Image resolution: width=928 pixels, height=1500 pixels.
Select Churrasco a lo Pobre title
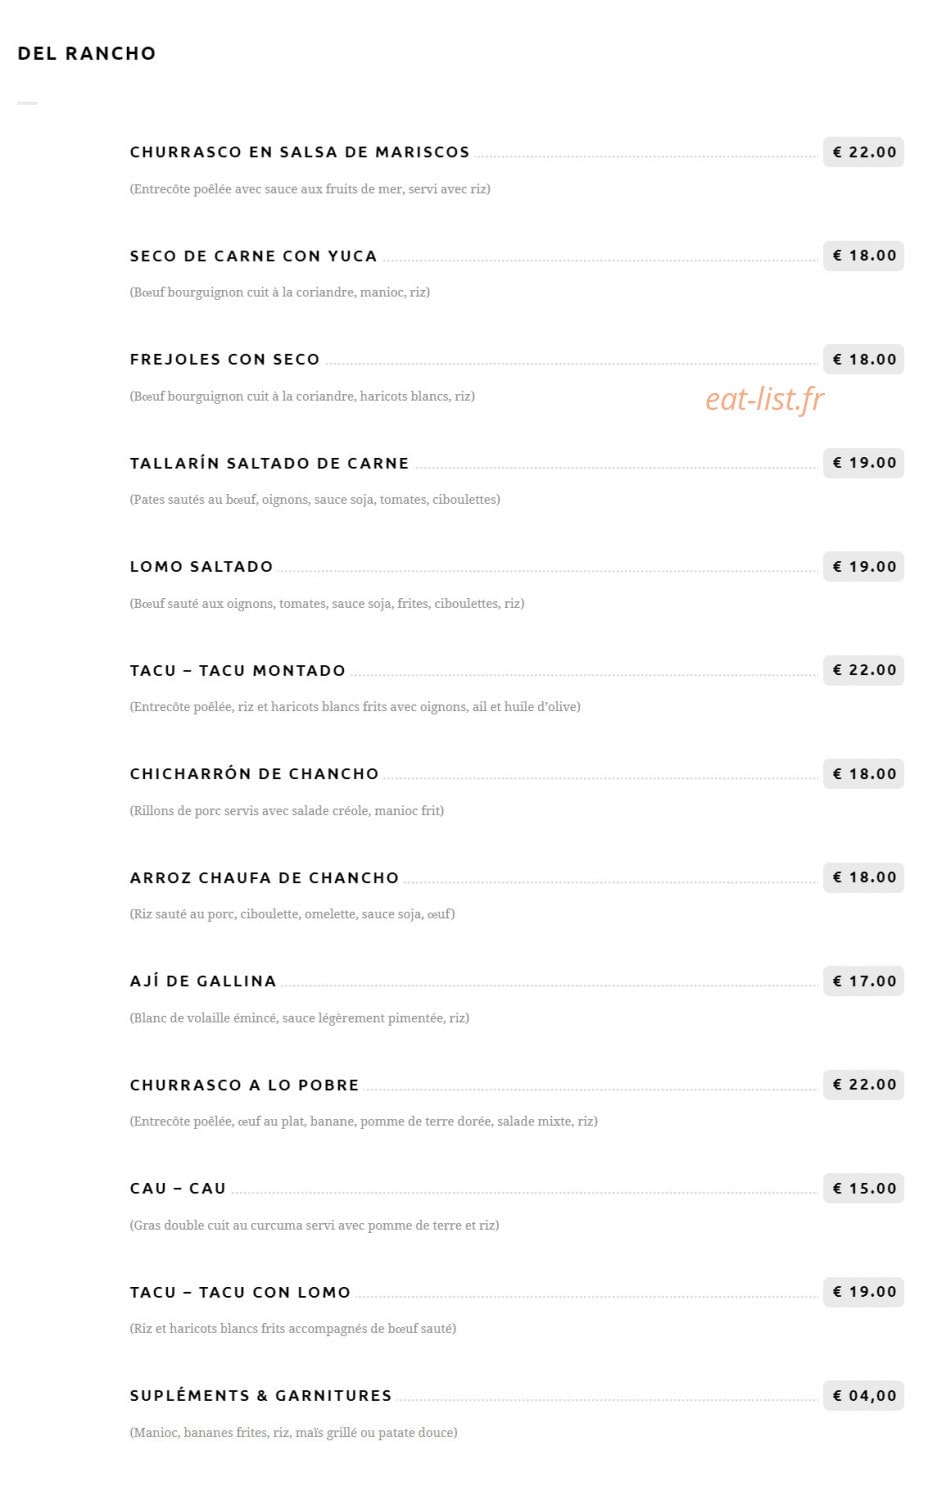(244, 1085)
